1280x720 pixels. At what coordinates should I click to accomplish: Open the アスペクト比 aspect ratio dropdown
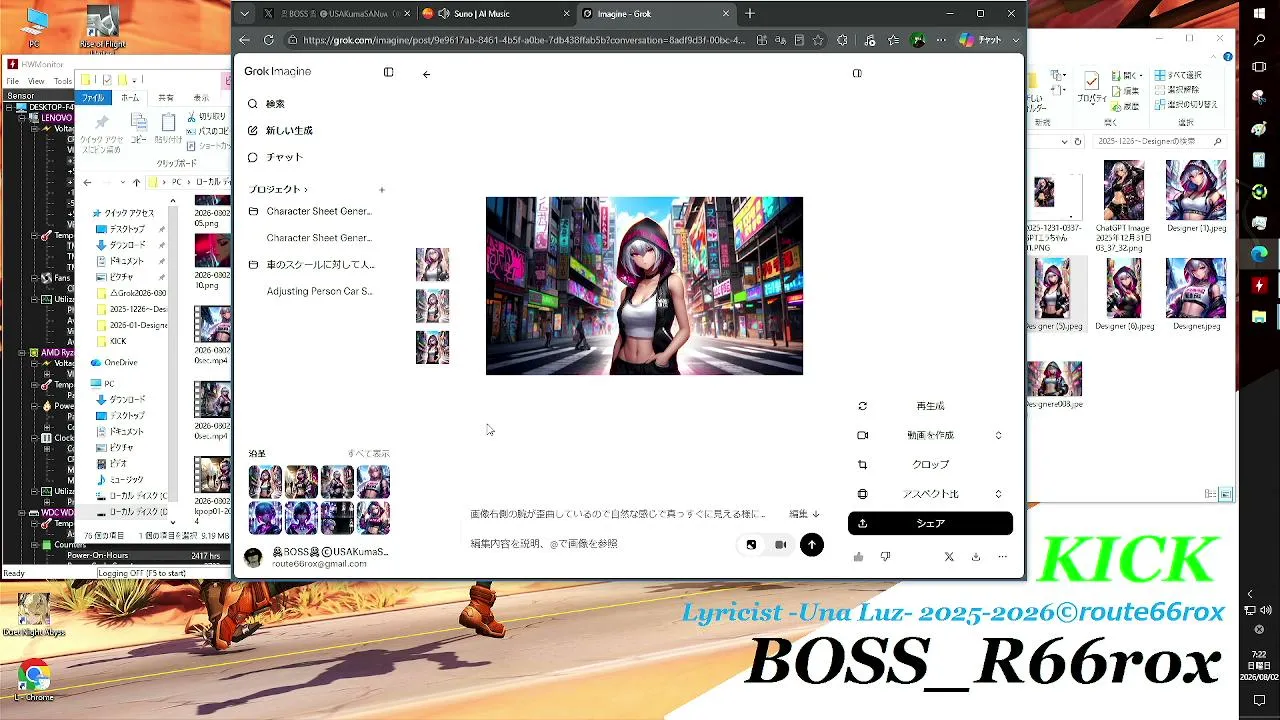(930, 494)
